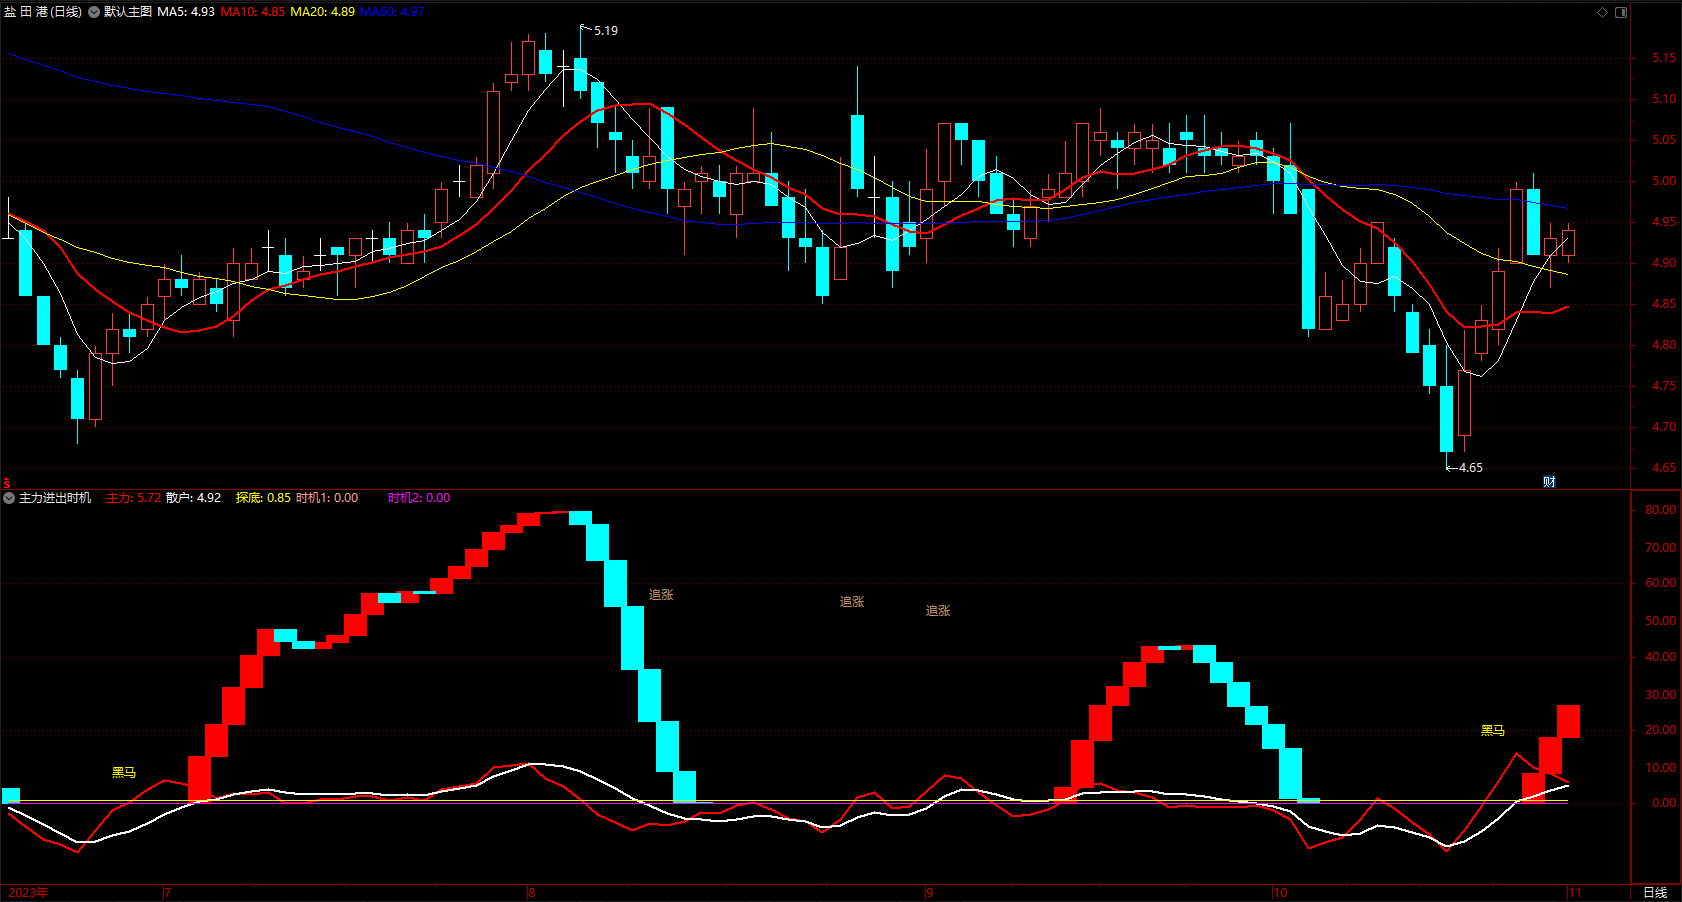
Task: Click the 0.00 indicator axis label
Action: (1664, 803)
